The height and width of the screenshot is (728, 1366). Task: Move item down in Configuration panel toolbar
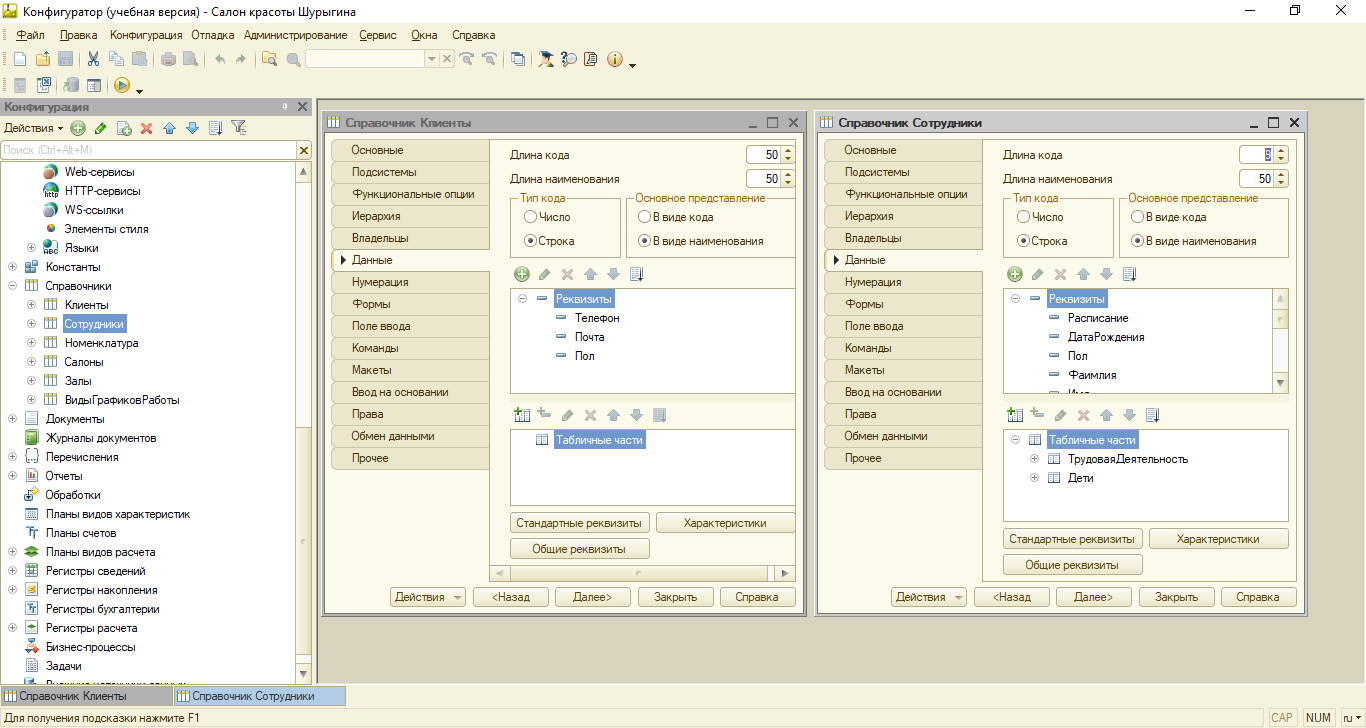click(x=192, y=128)
